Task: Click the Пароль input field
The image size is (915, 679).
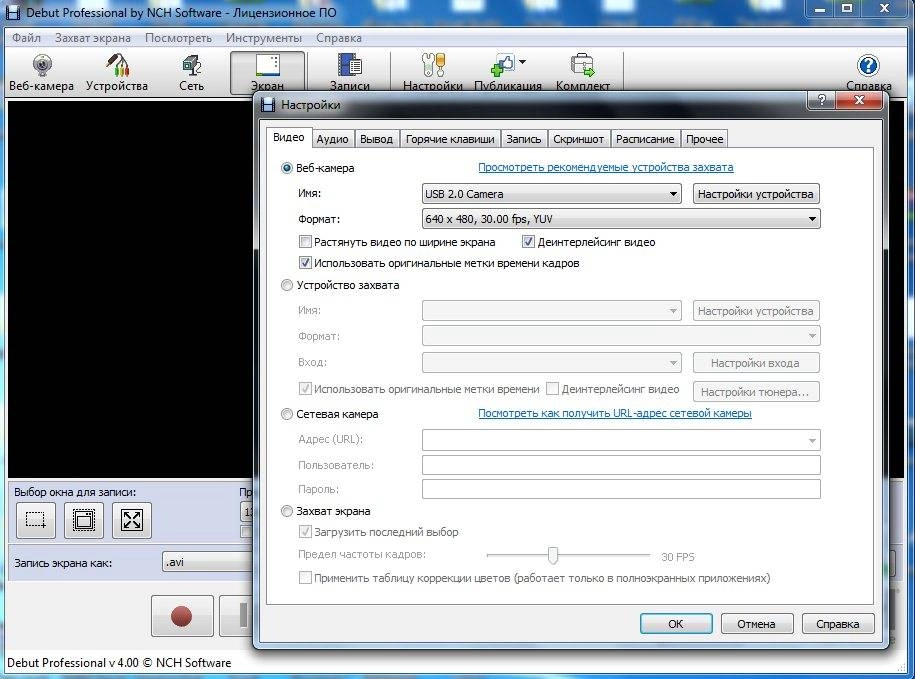Action: tap(621, 489)
